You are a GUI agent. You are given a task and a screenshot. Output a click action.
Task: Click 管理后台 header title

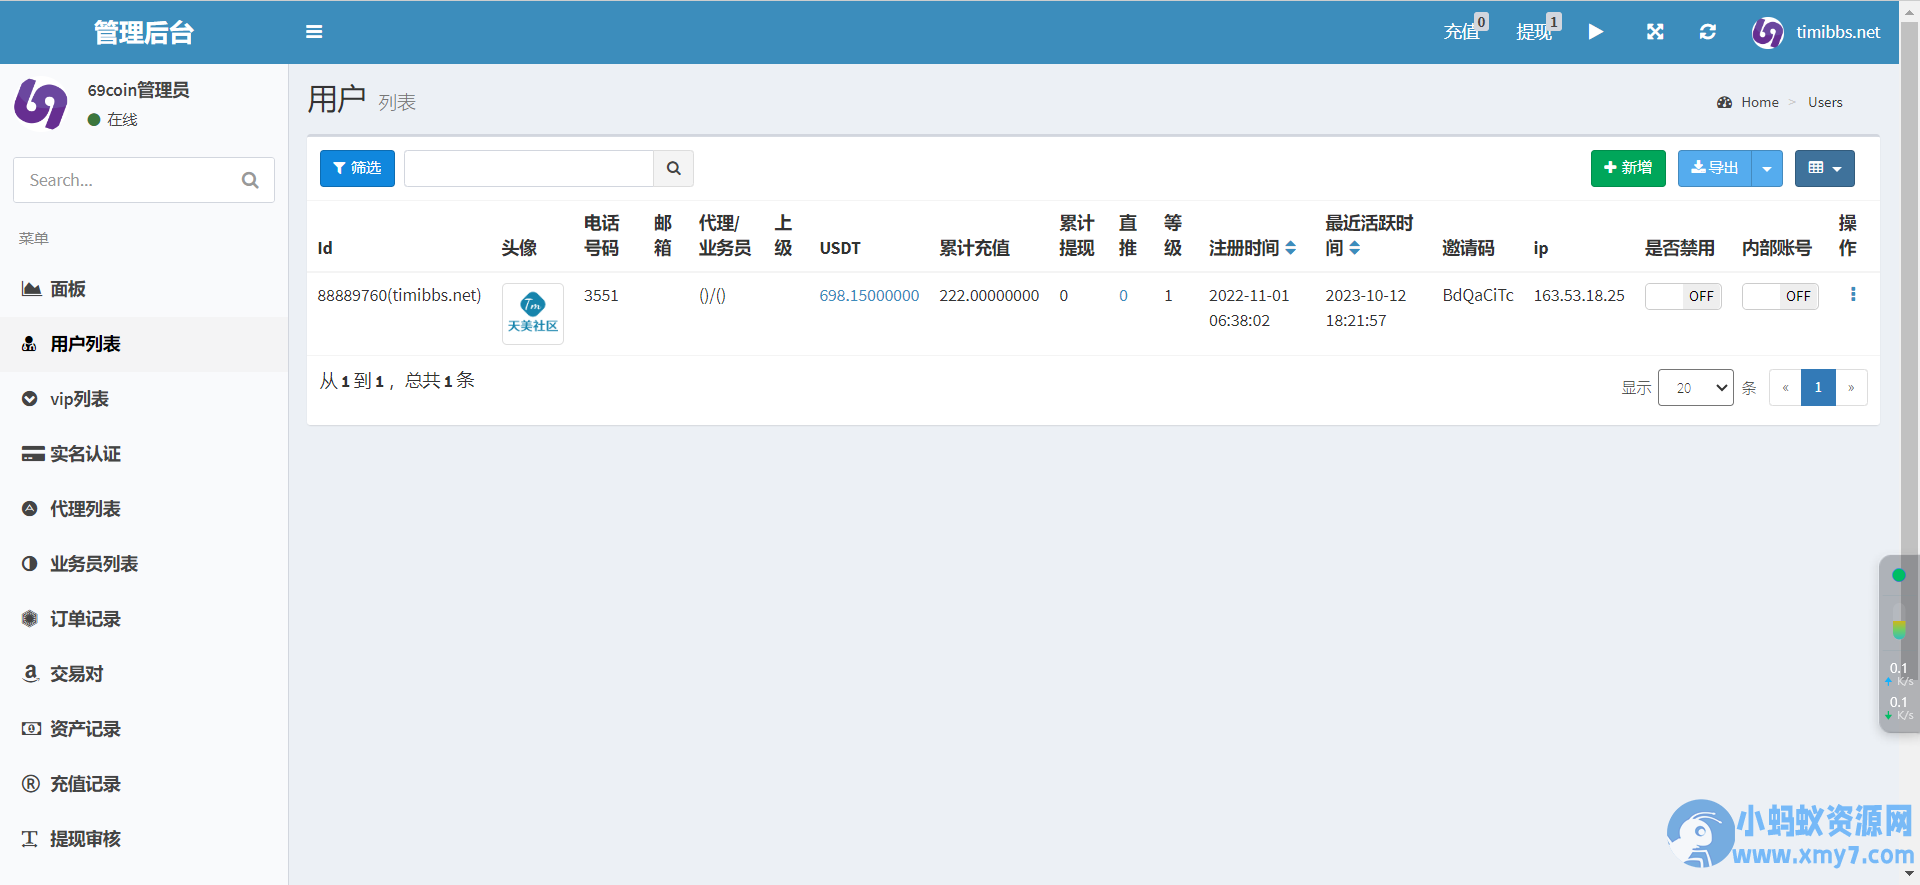144,32
